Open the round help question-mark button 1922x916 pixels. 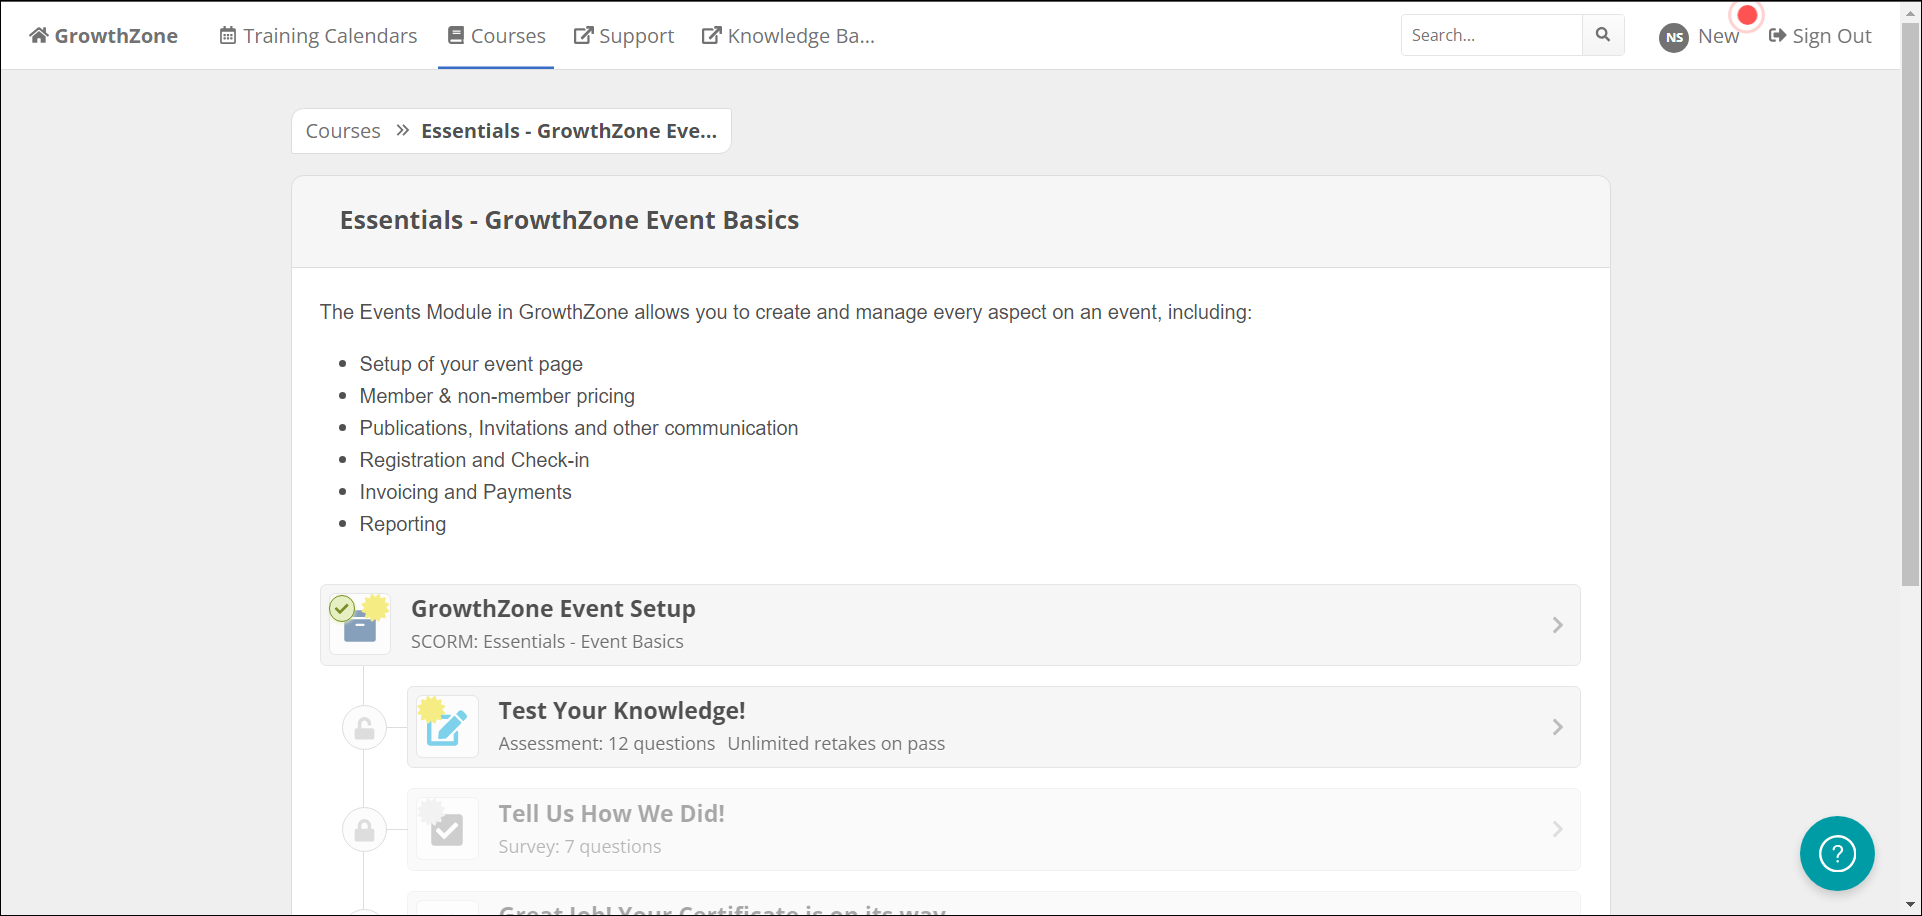point(1837,853)
